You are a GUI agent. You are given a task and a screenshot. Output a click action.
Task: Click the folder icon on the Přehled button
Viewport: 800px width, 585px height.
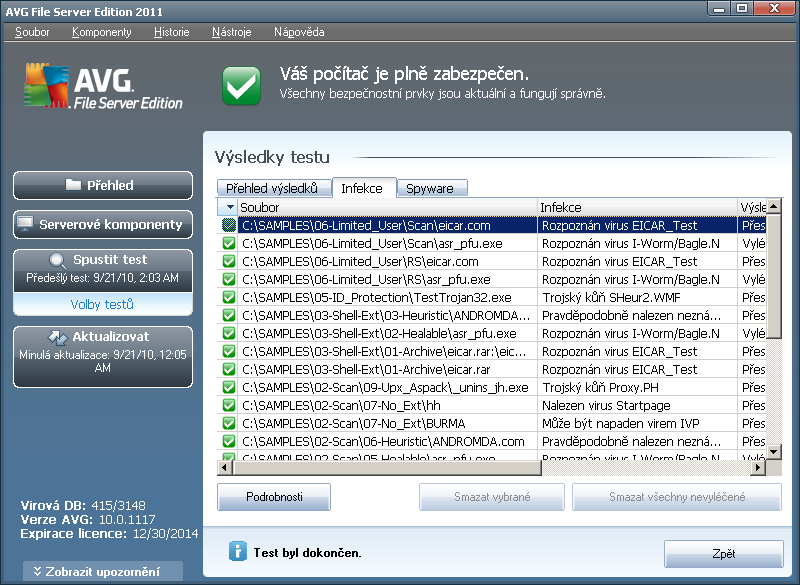(73, 185)
